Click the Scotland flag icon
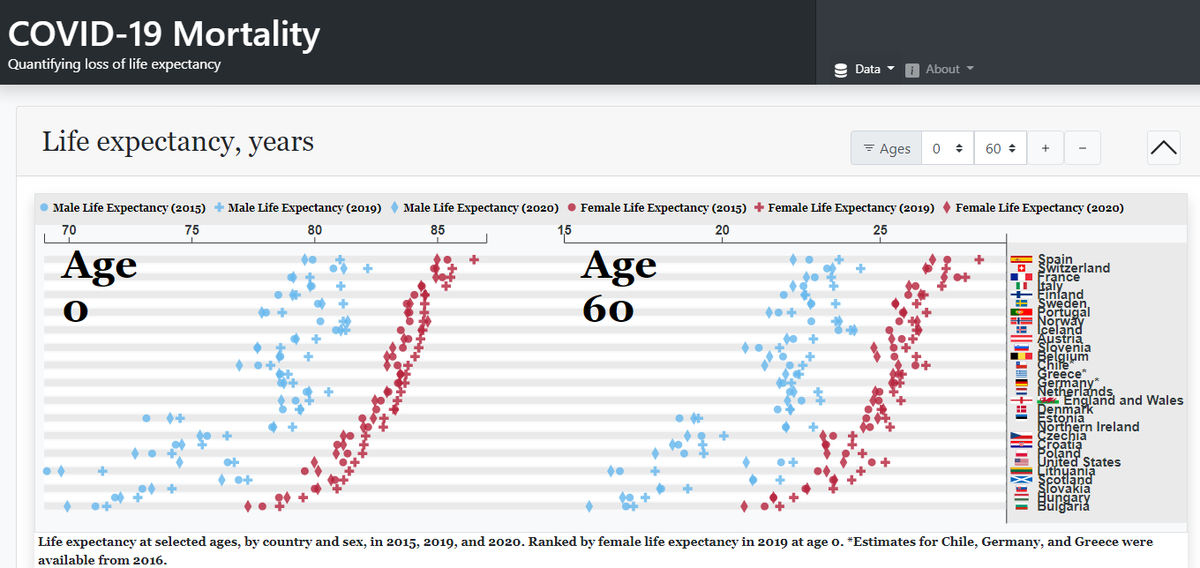The height and width of the screenshot is (568, 1200). (x=1021, y=480)
